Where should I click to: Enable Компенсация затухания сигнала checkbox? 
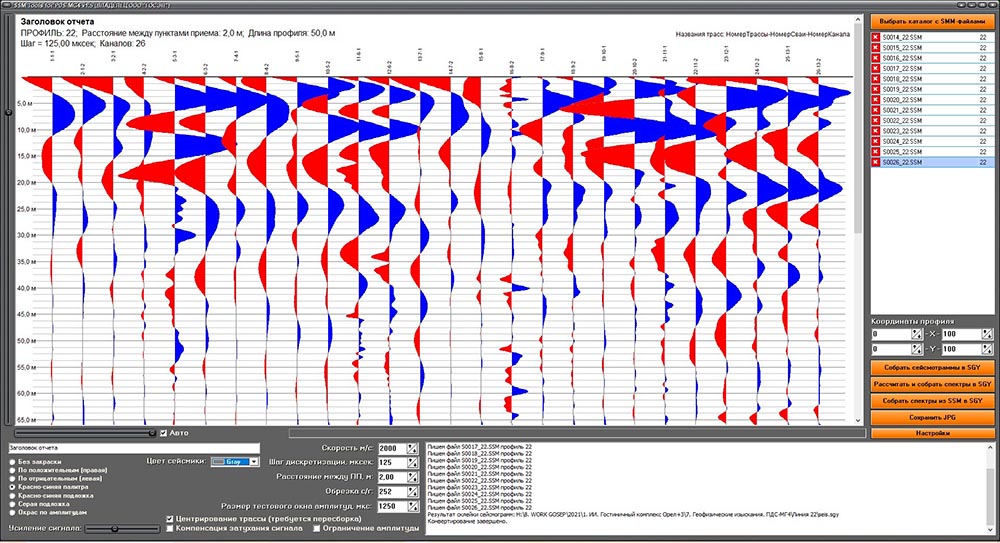coord(170,528)
